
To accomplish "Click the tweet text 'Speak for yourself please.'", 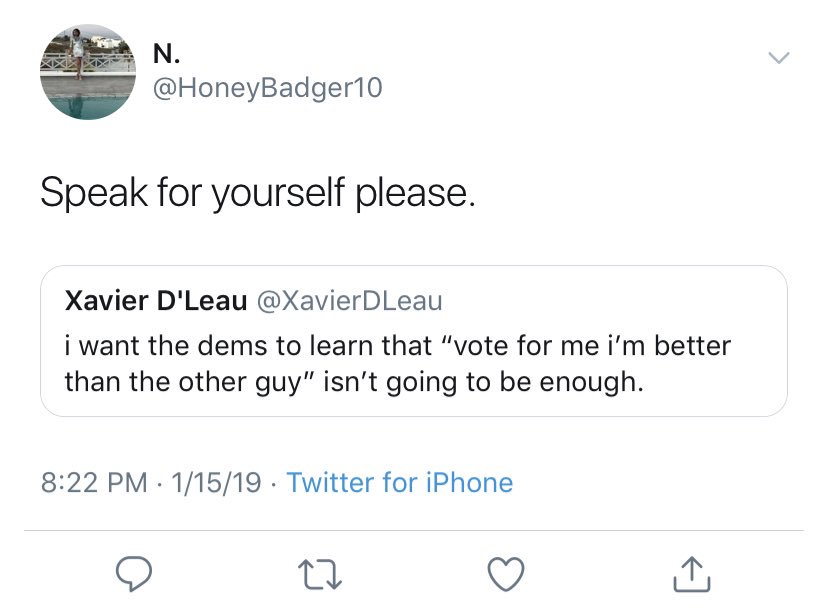I will pos(257,193).
